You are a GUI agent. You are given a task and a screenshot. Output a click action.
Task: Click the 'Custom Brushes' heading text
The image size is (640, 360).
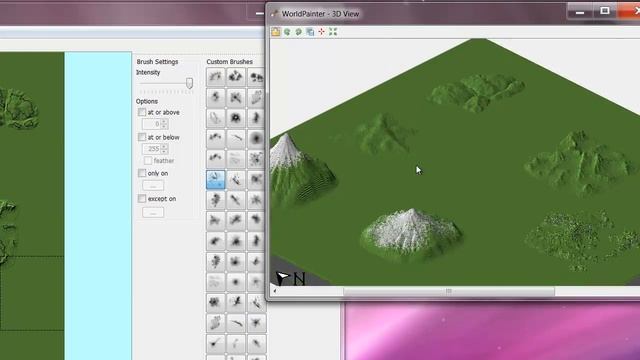click(229, 62)
